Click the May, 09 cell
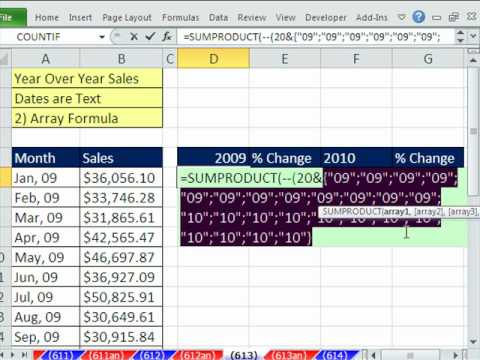Viewport: 480px width, 360px height. (x=46, y=257)
